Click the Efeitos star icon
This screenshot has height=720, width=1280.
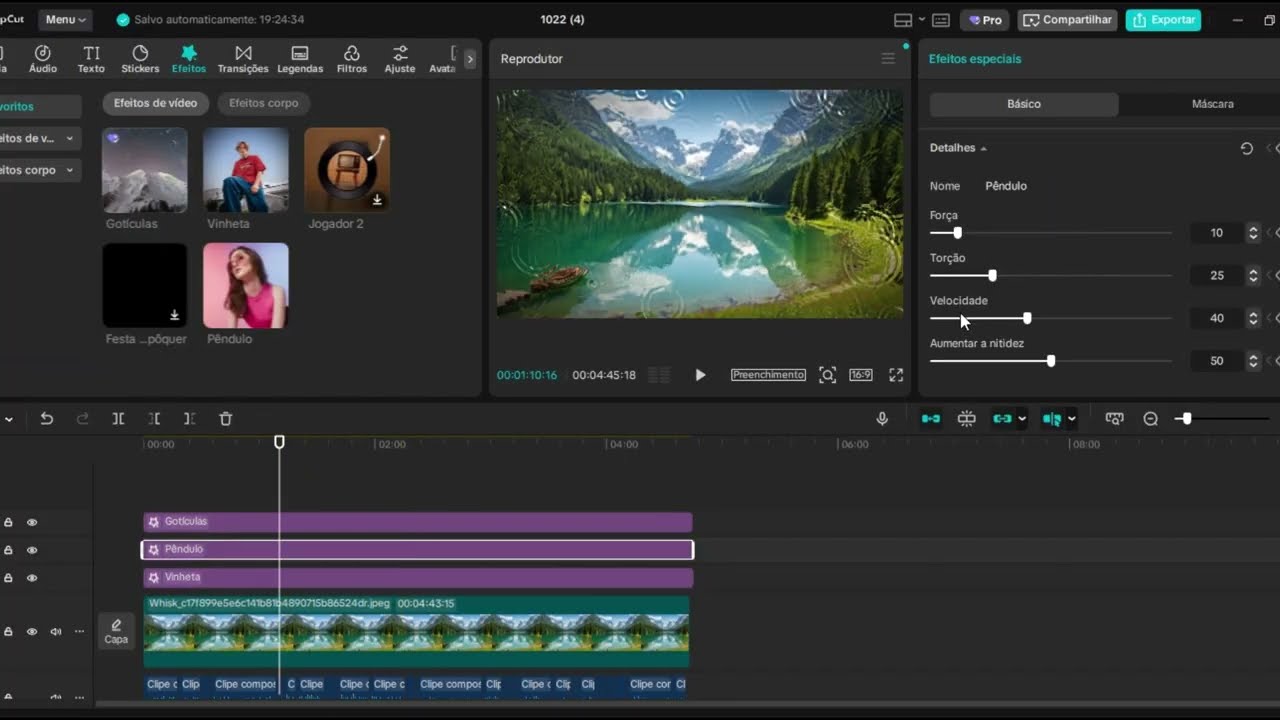[x=188, y=53]
